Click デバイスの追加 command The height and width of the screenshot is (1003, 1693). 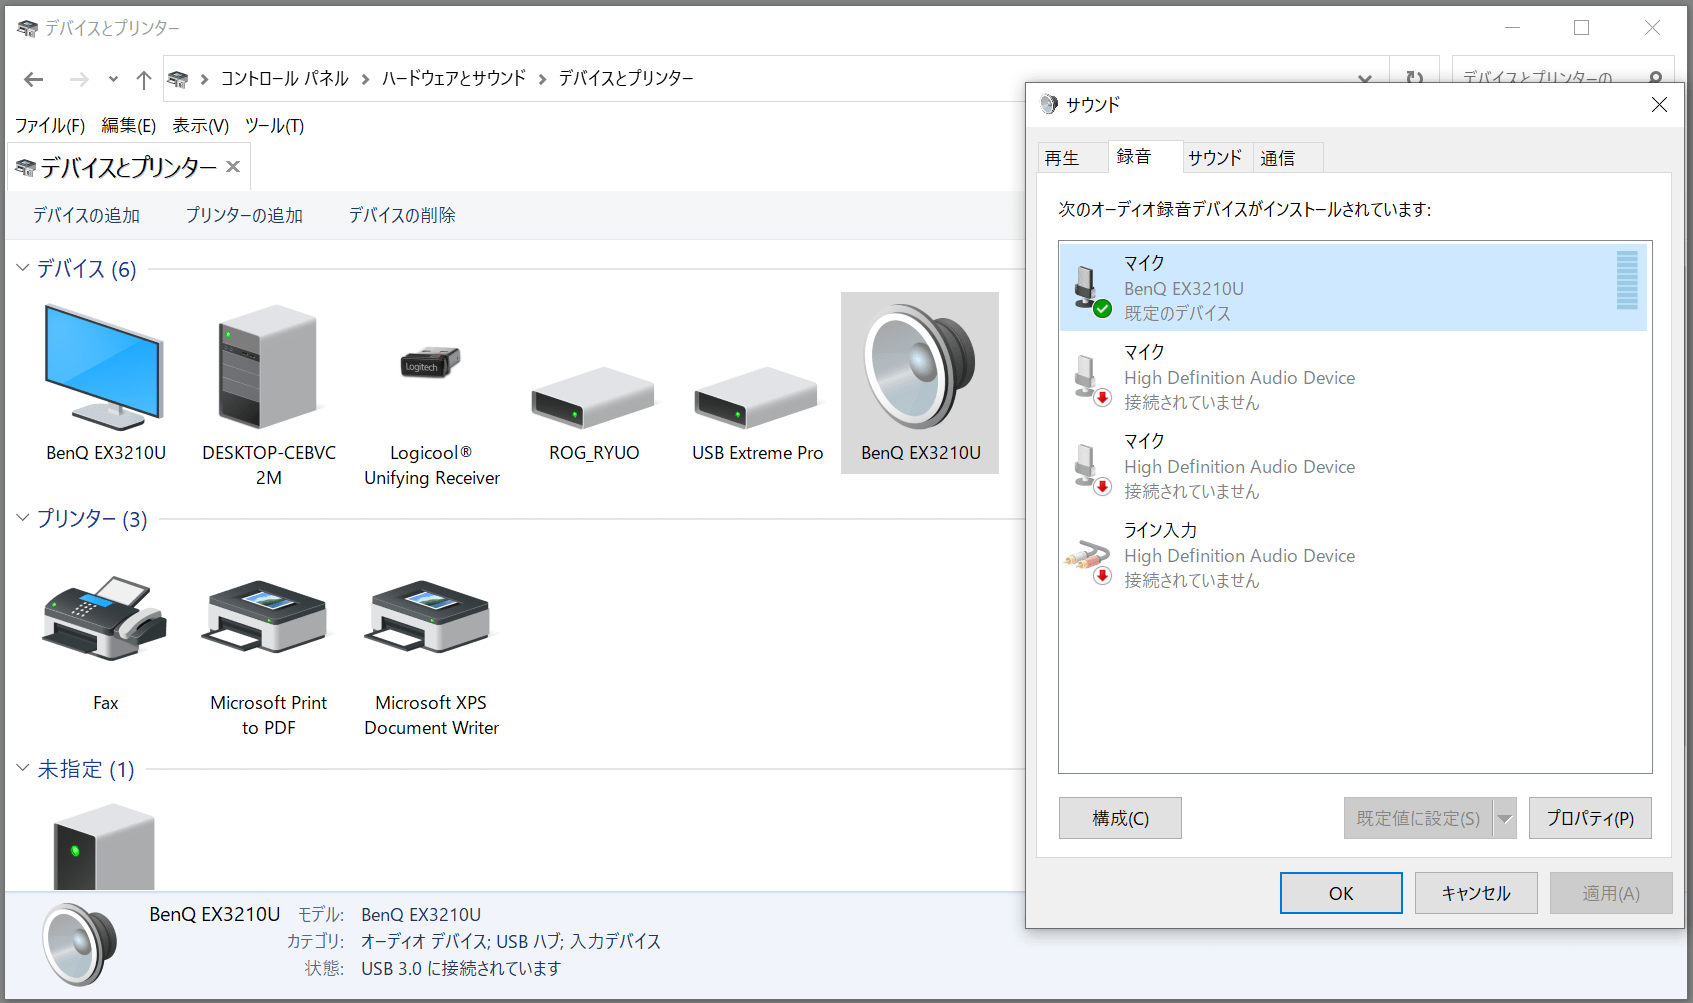click(x=86, y=215)
